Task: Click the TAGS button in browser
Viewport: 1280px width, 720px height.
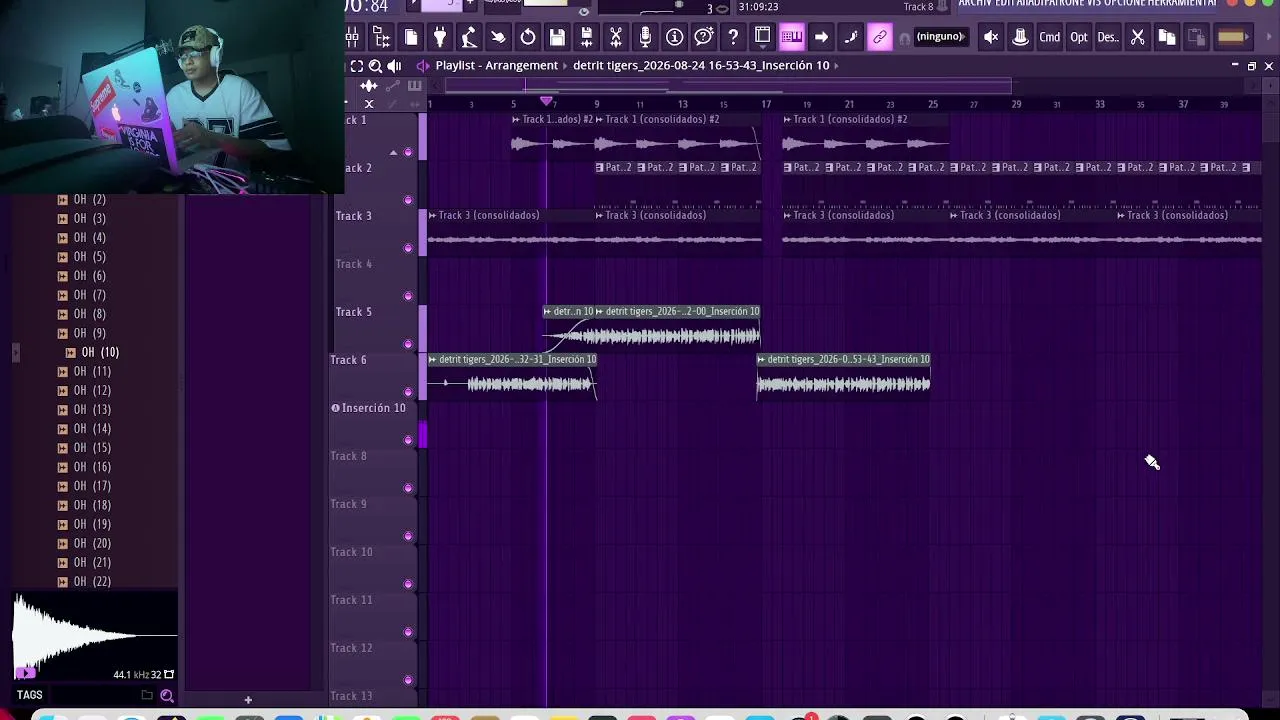Action: tap(30, 695)
